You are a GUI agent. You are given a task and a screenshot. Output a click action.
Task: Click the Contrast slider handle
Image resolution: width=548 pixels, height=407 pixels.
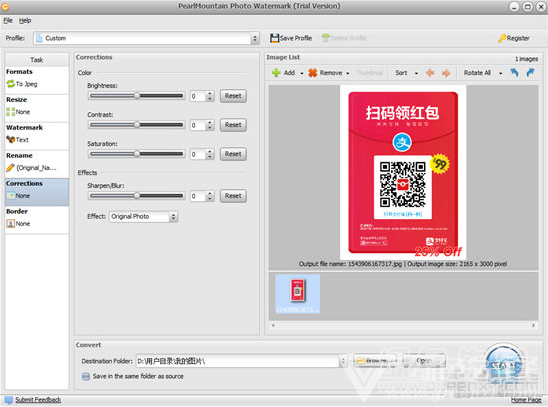[x=137, y=125]
